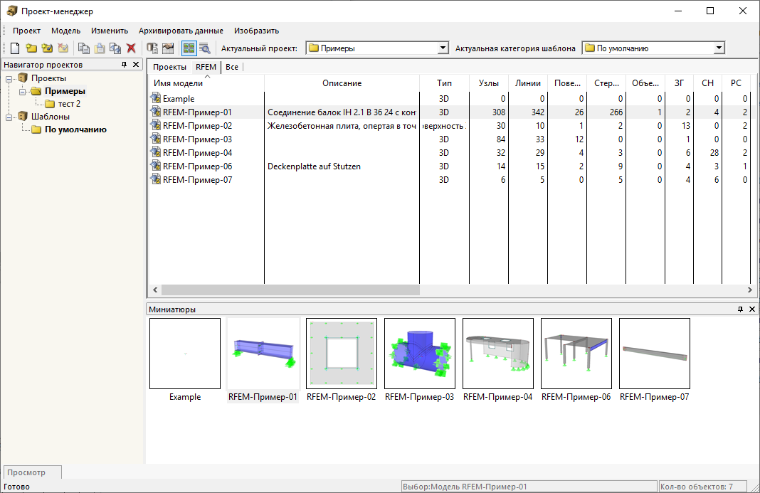Sort by Имя модели column header

(206, 83)
